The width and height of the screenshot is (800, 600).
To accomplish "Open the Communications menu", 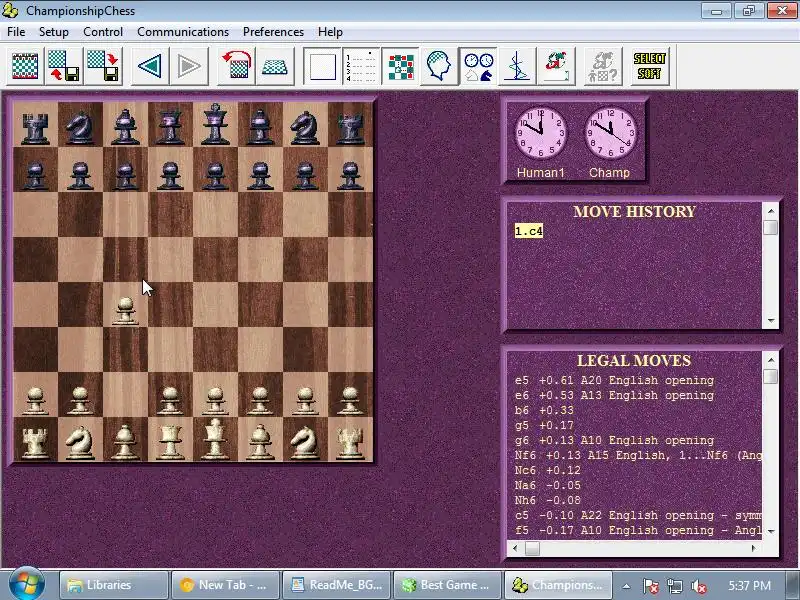I will coord(183,32).
